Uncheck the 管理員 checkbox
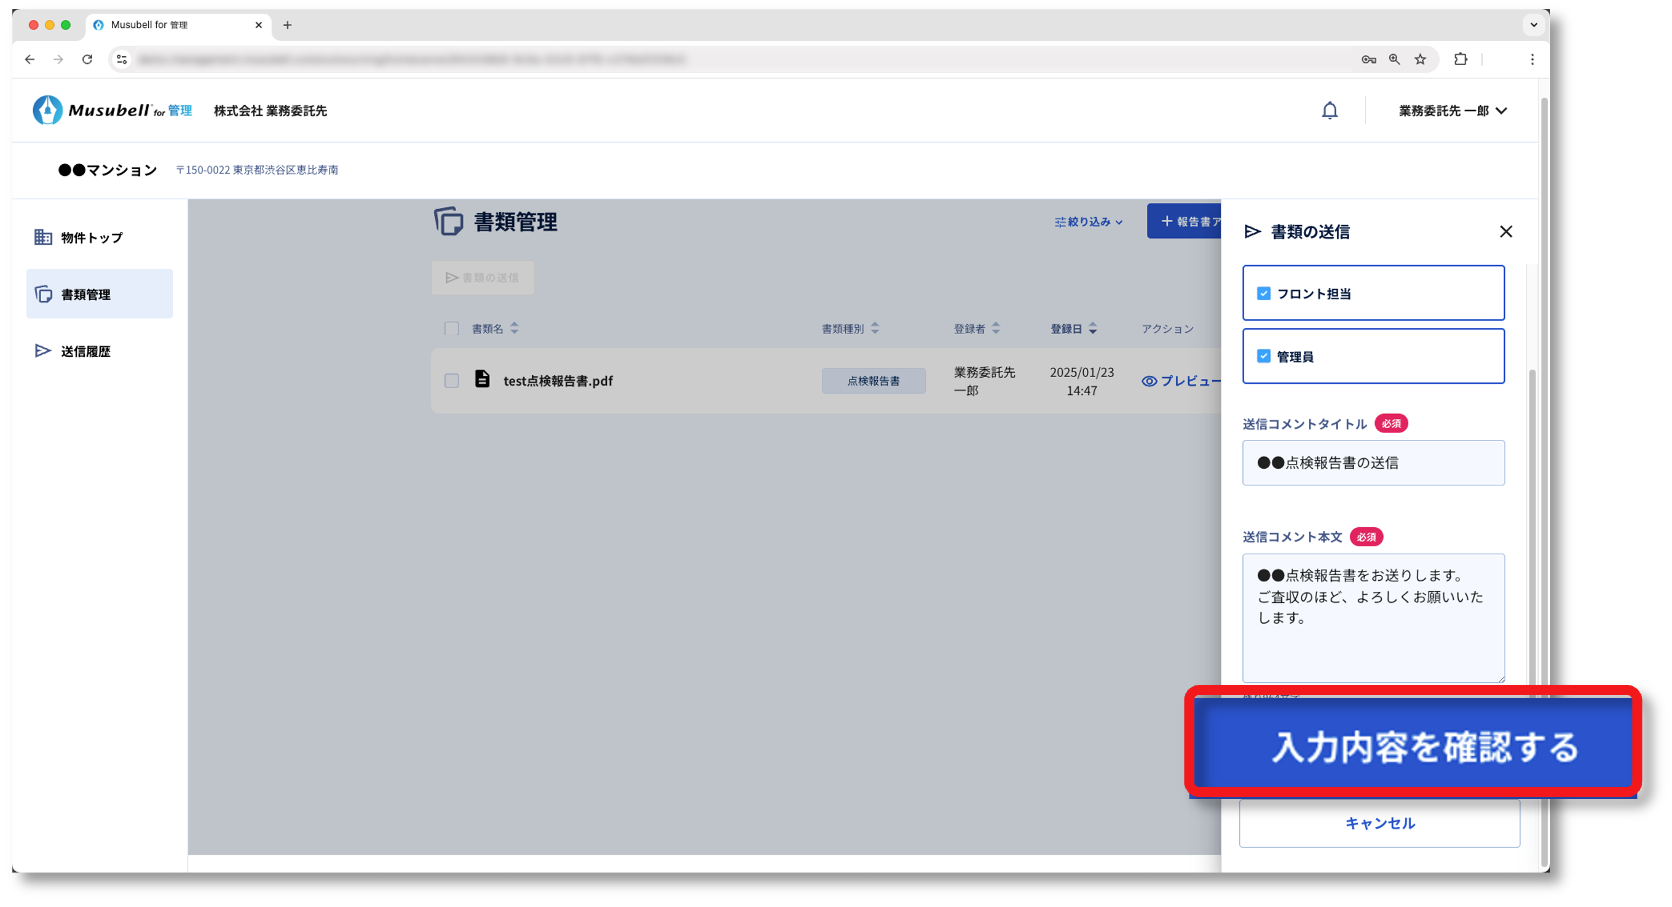 pyautogui.click(x=1264, y=357)
